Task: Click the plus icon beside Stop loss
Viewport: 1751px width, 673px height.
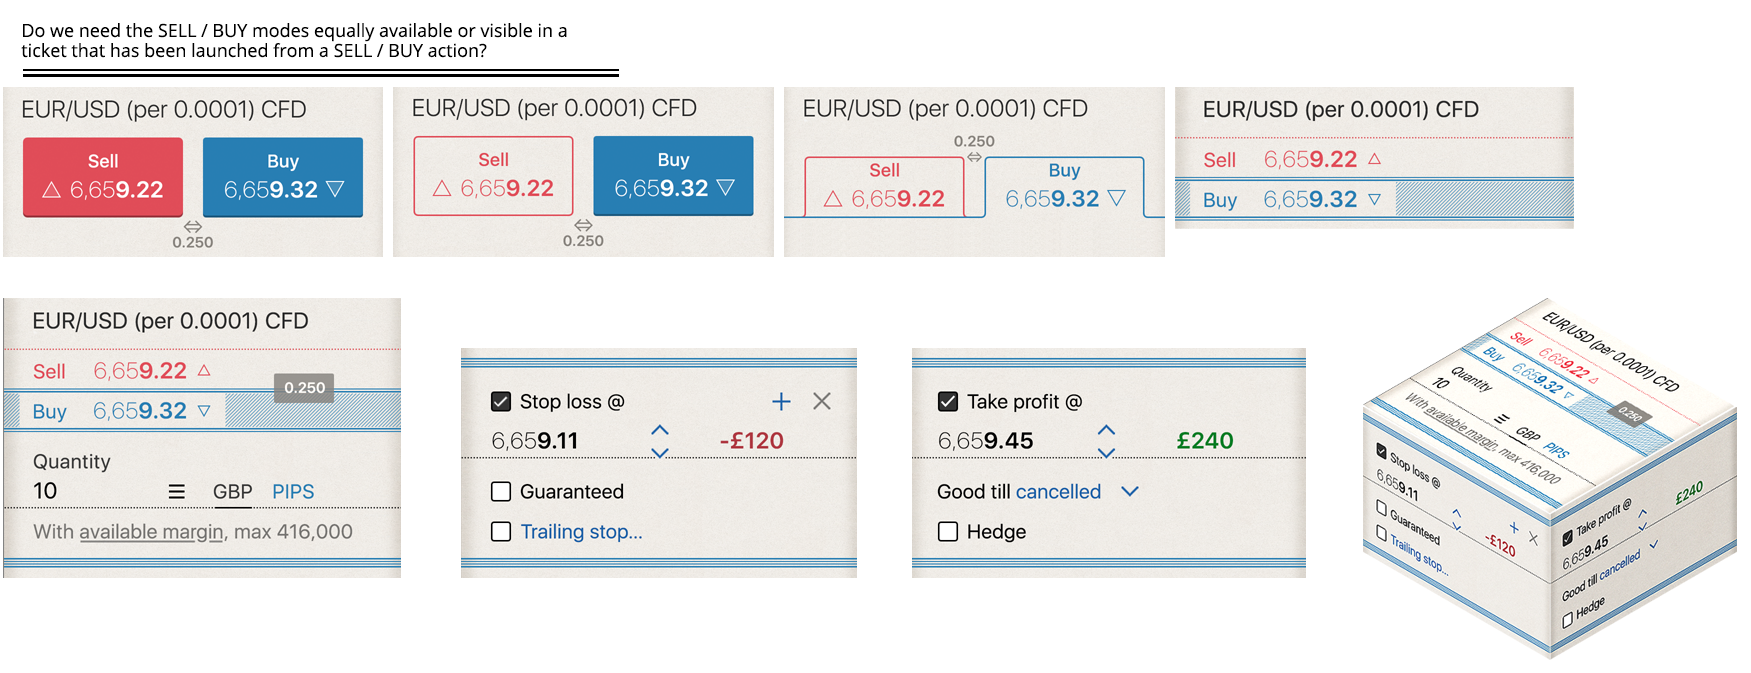Action: pos(781,401)
